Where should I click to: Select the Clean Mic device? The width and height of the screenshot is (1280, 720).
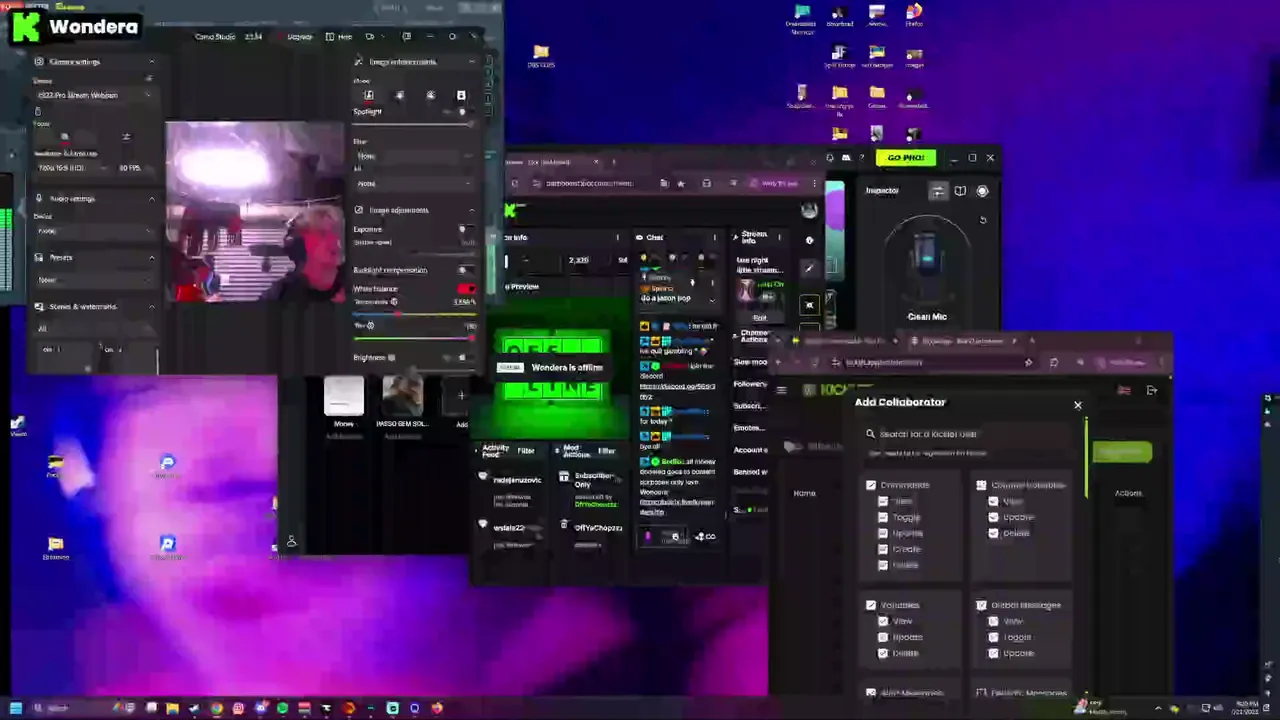(x=926, y=270)
